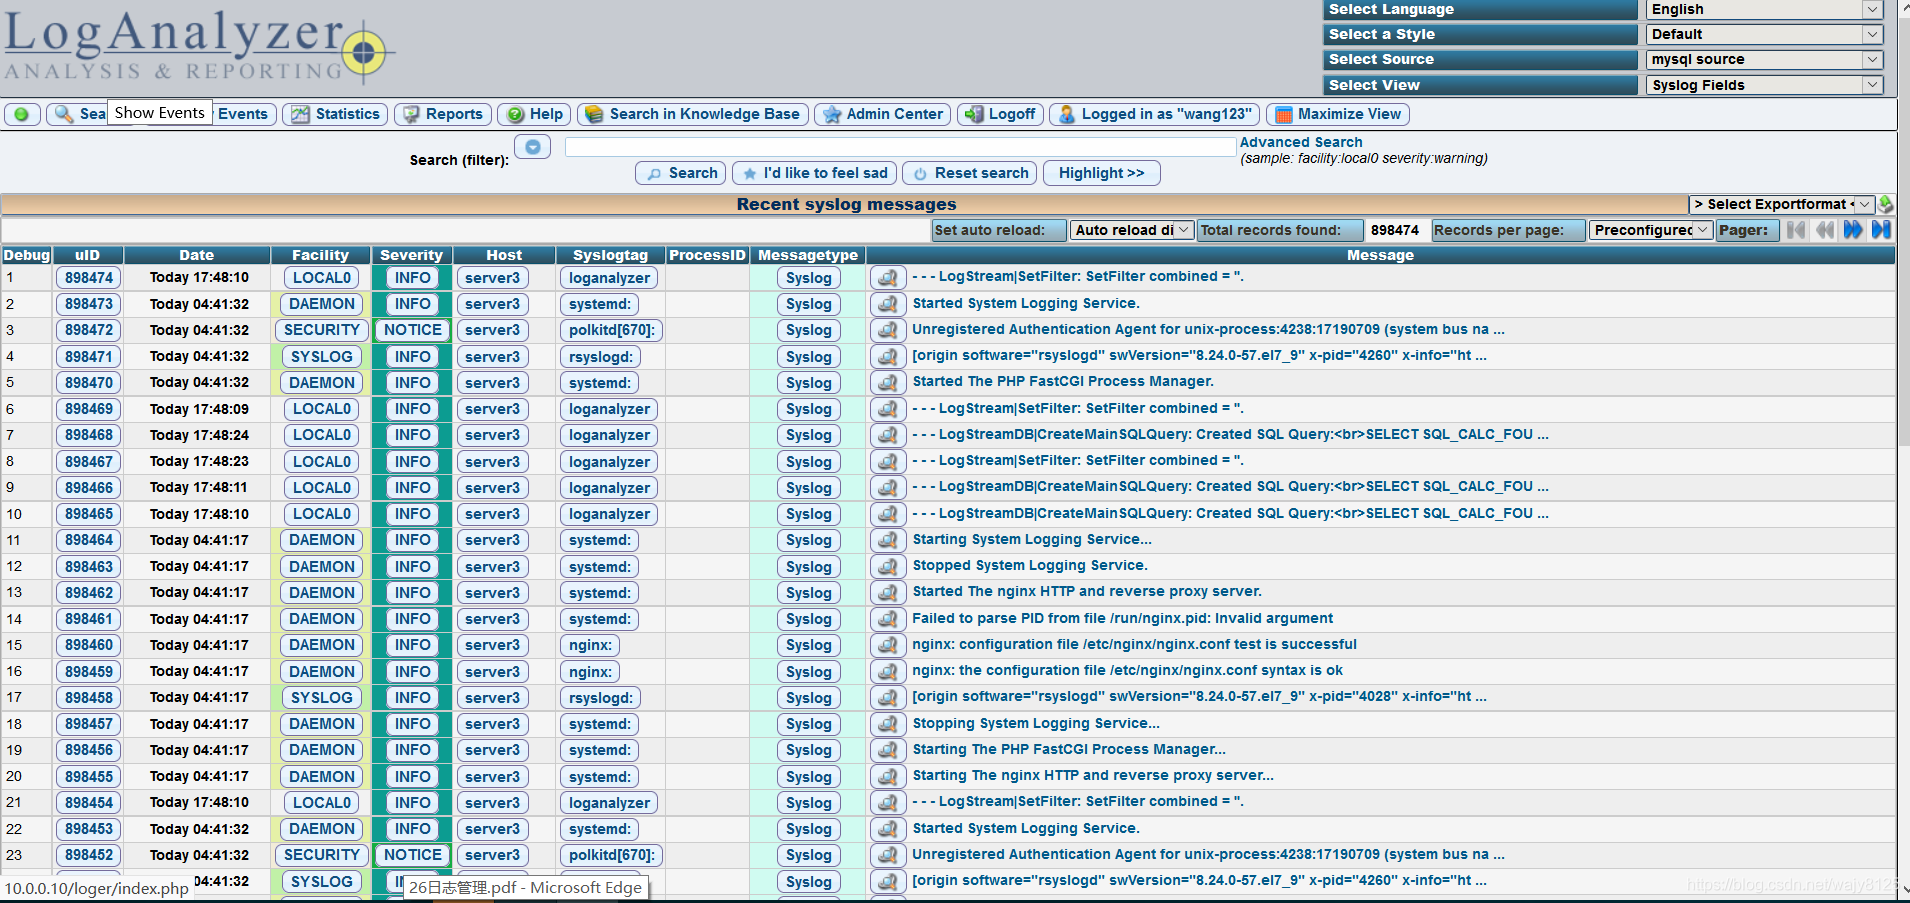1910x903 pixels.
Task: Click SECURITY facility in row 3
Action: click(322, 330)
